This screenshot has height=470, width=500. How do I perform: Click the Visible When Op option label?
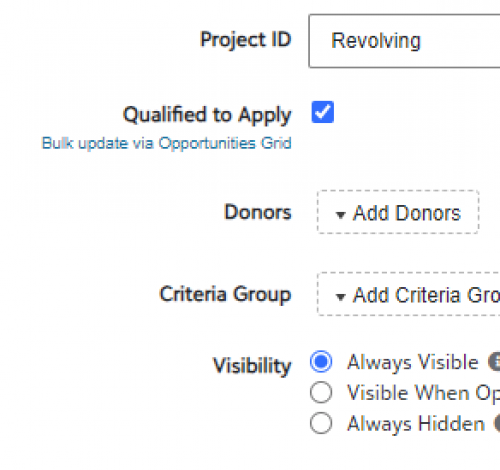pos(423,393)
